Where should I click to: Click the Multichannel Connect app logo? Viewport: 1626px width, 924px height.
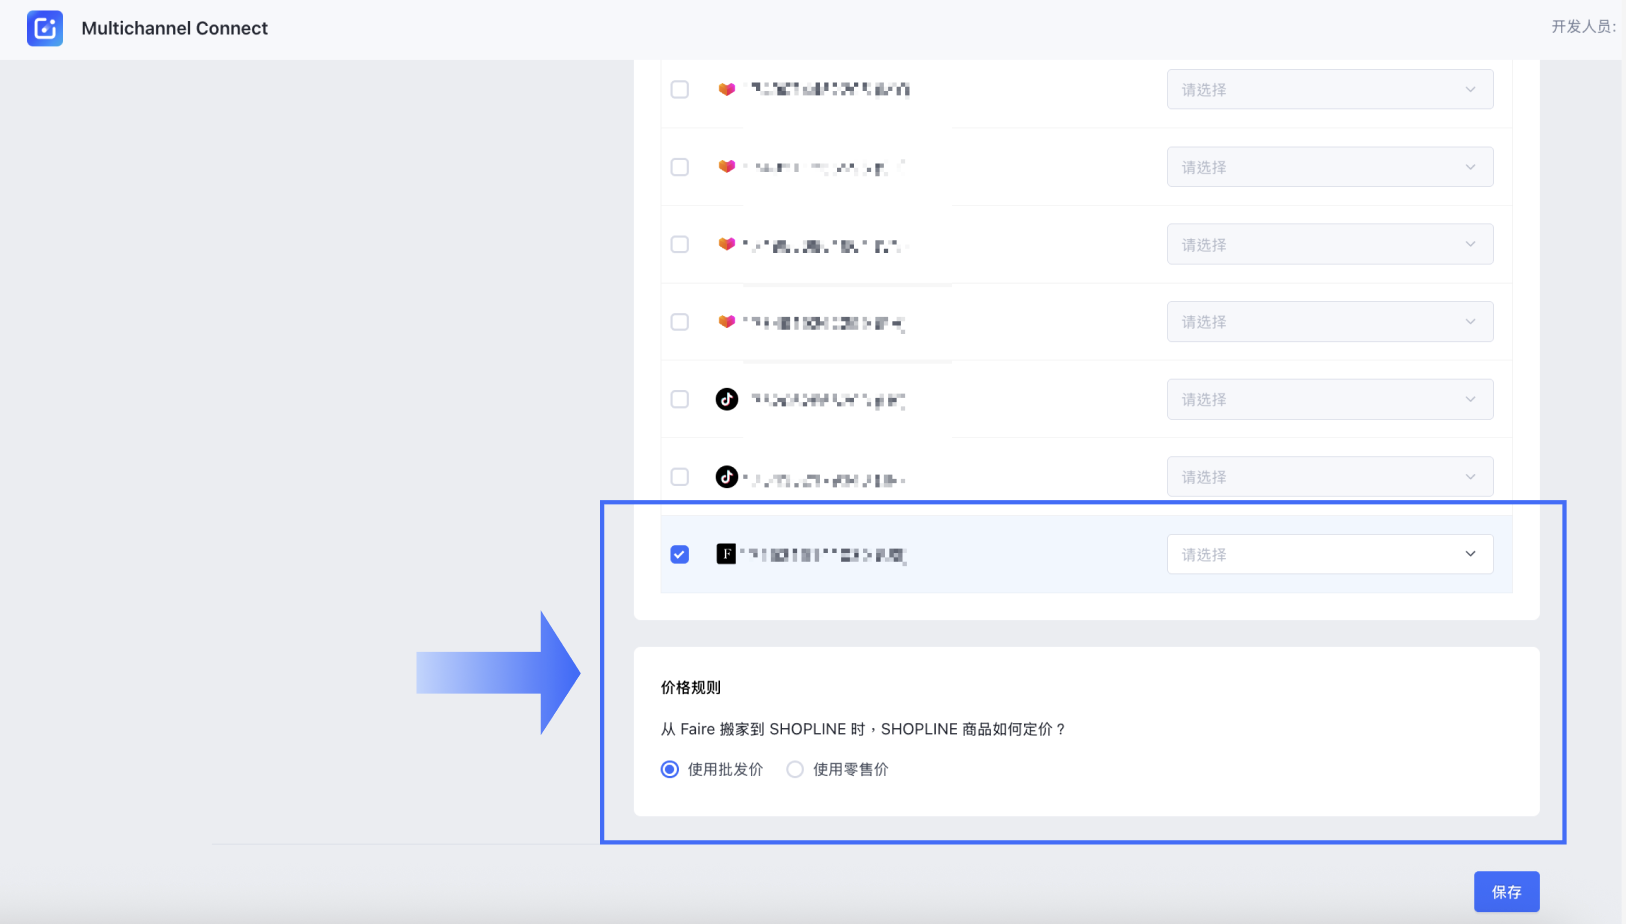point(45,28)
